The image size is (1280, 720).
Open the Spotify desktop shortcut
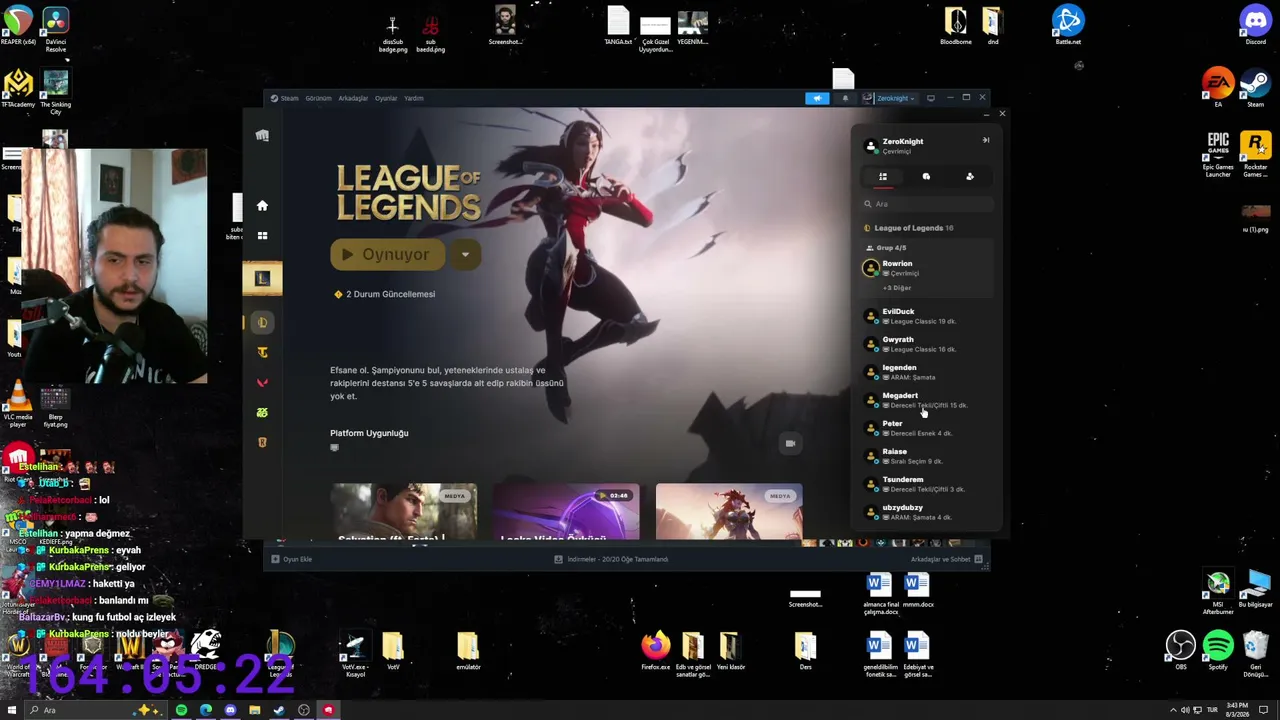click(x=1218, y=650)
